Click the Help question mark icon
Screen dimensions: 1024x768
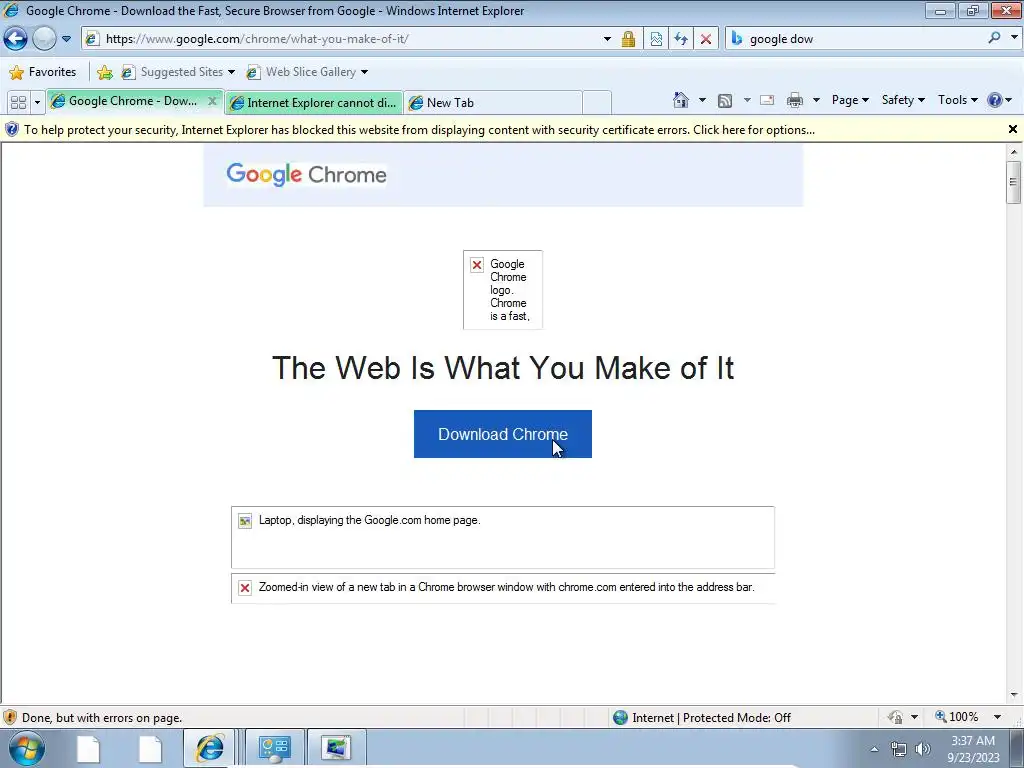pos(995,100)
